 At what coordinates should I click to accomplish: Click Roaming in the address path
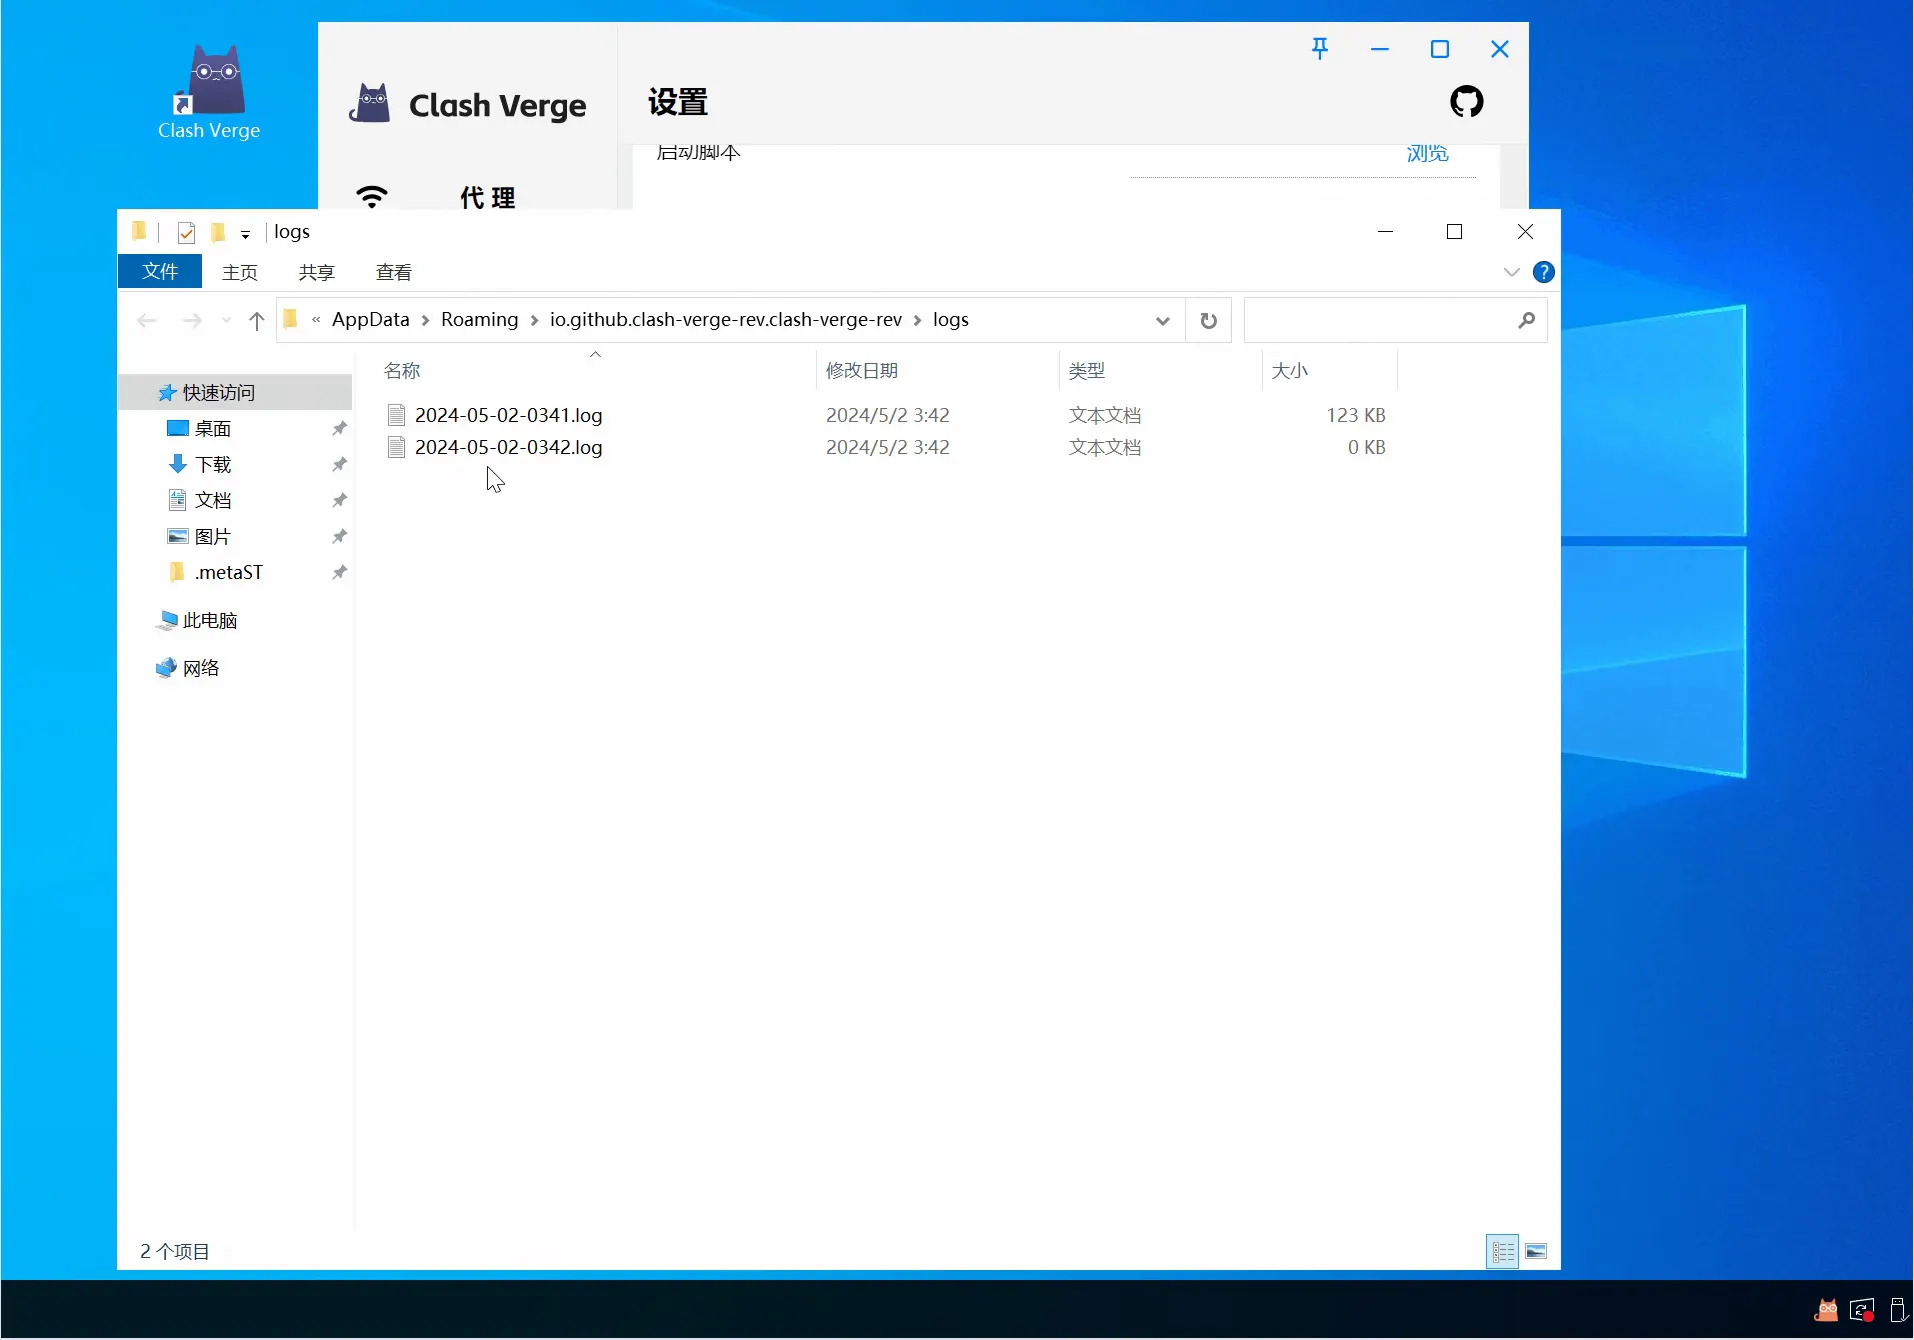pos(479,319)
